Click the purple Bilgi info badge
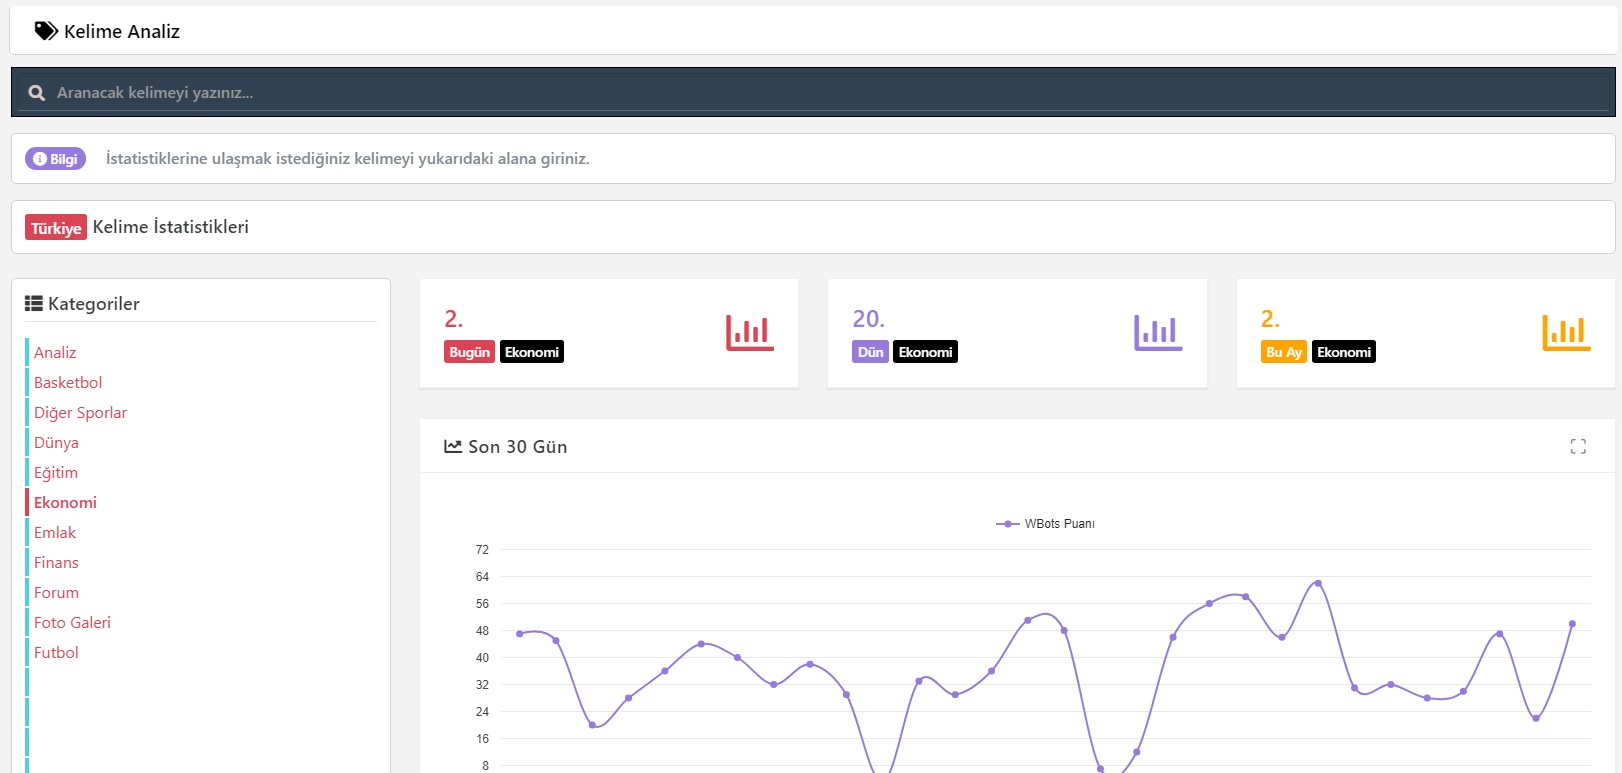Viewport: 1622px width, 773px height. 56,159
